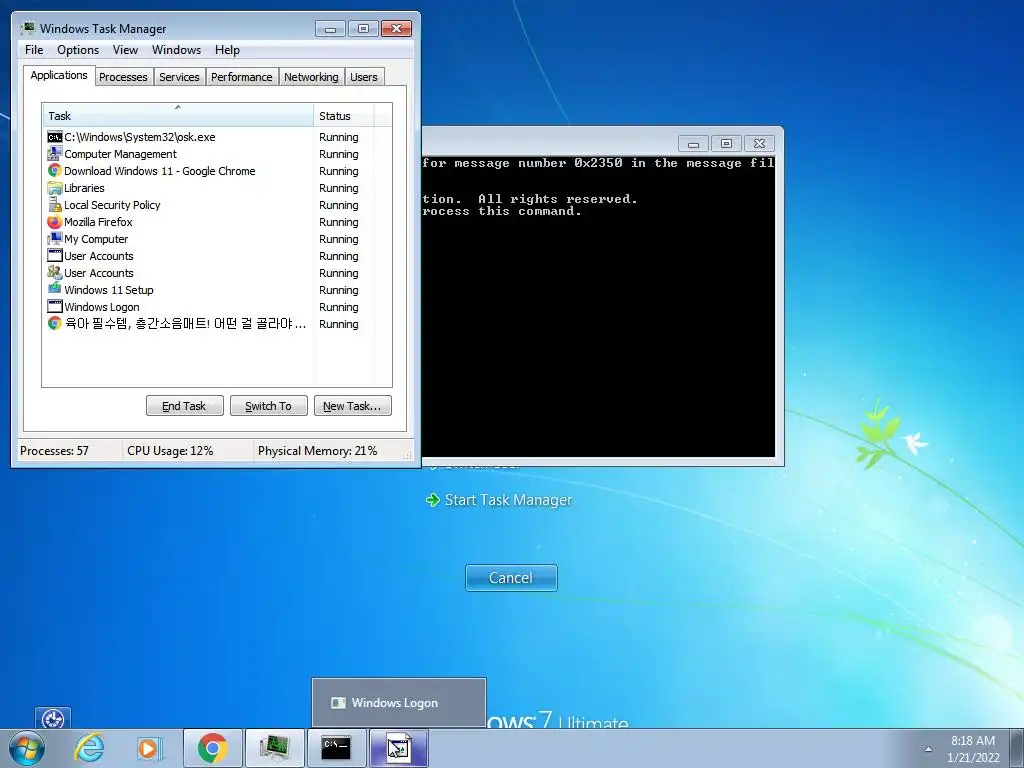Switch to the Processes tab

pos(123,77)
